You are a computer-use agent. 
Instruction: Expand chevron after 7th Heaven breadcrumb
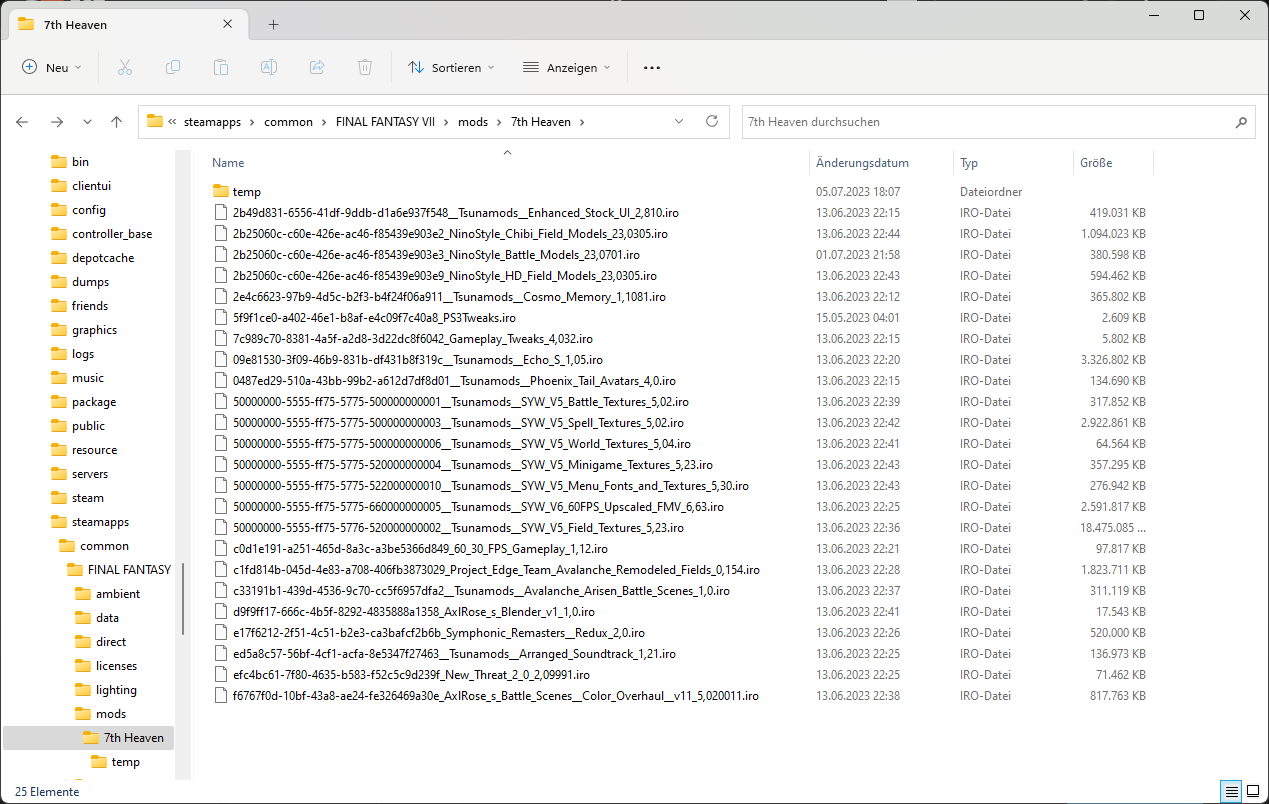pyautogui.click(x=582, y=122)
